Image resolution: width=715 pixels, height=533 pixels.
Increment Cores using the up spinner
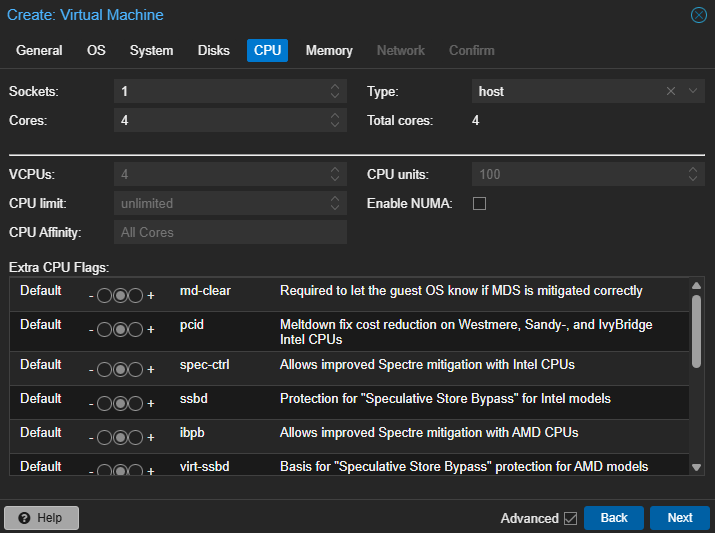335,115
